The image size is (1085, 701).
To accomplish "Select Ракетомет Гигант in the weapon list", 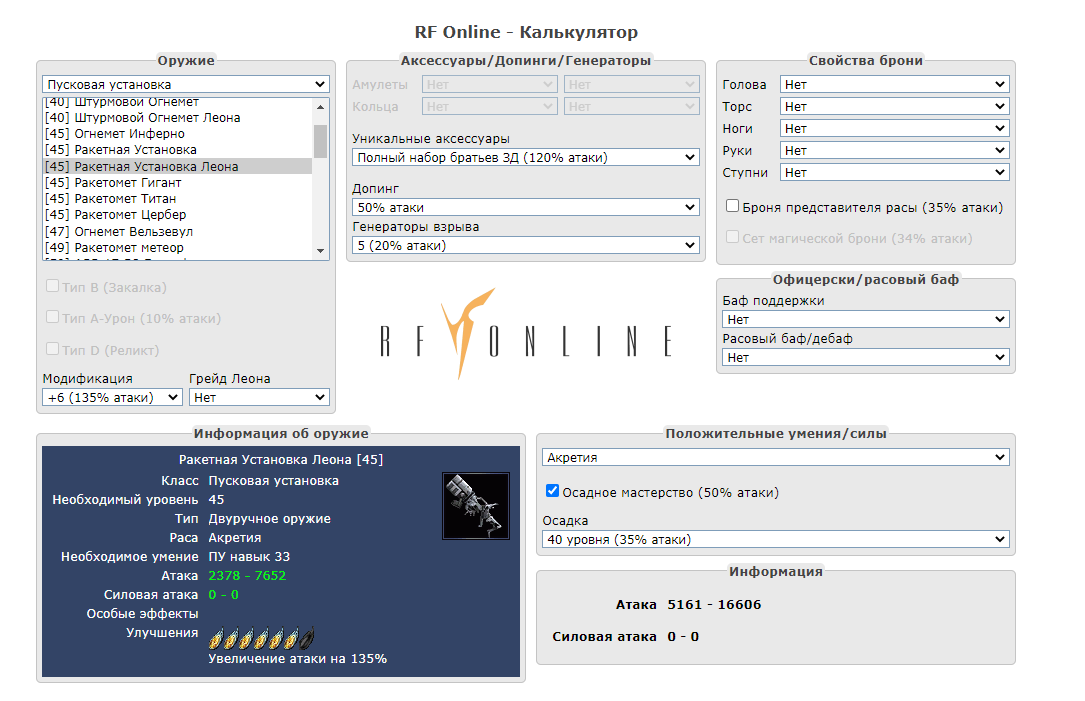I will (130, 183).
